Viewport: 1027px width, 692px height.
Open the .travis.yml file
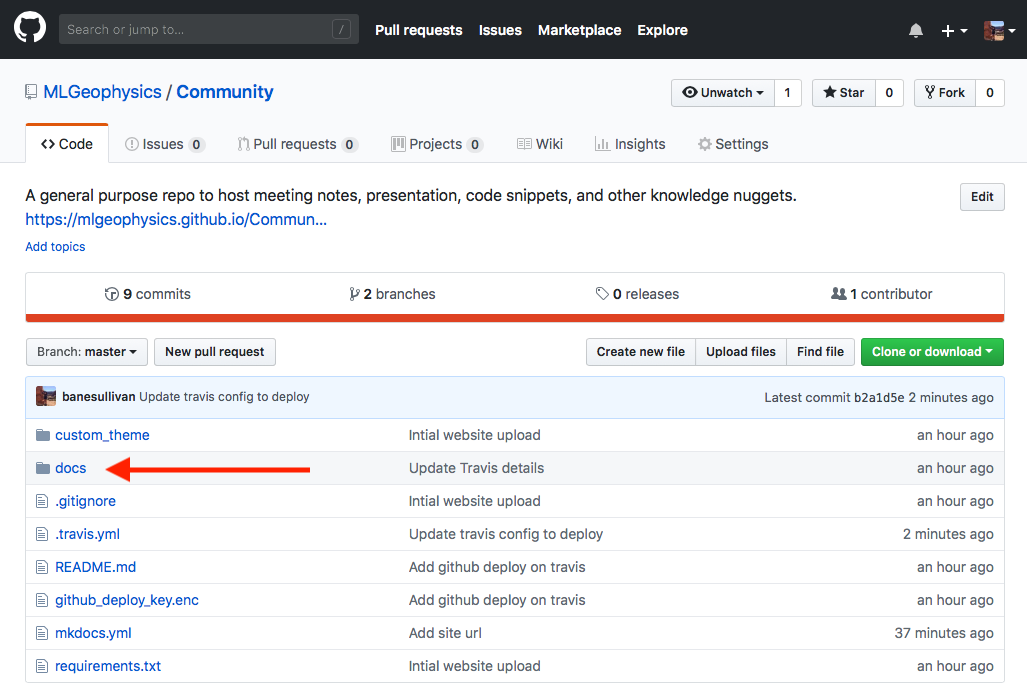pyautogui.click(x=88, y=534)
